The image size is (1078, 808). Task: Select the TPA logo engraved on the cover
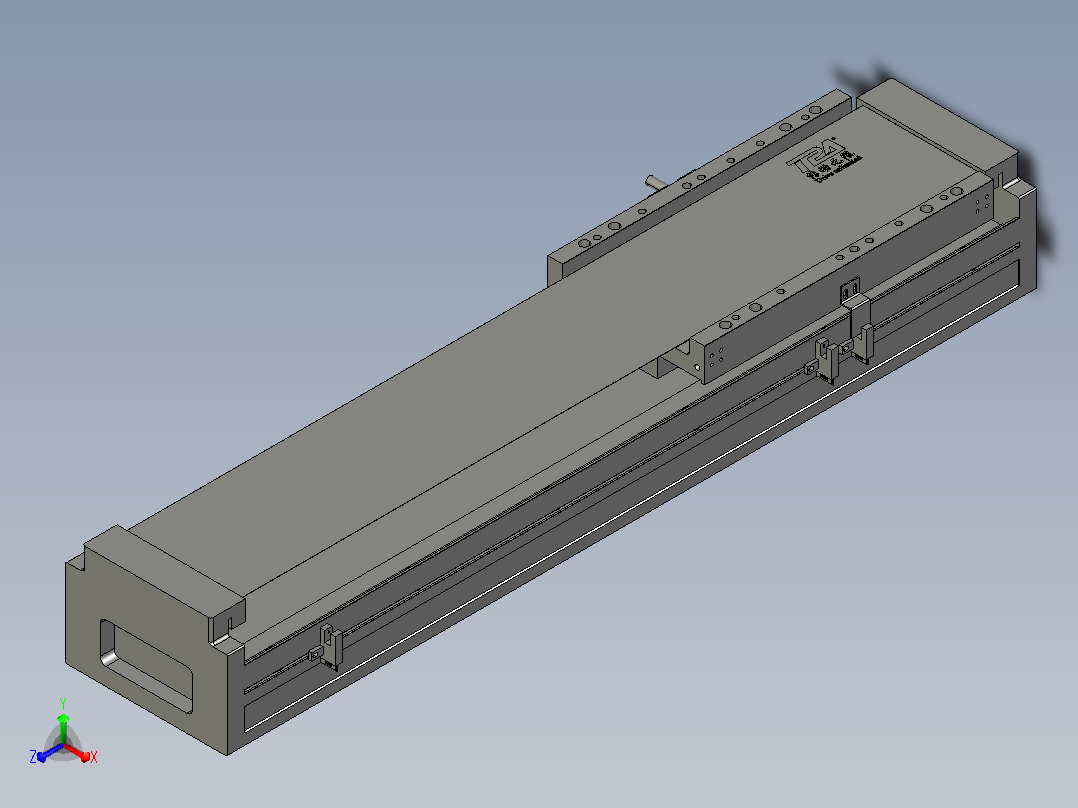click(x=824, y=161)
